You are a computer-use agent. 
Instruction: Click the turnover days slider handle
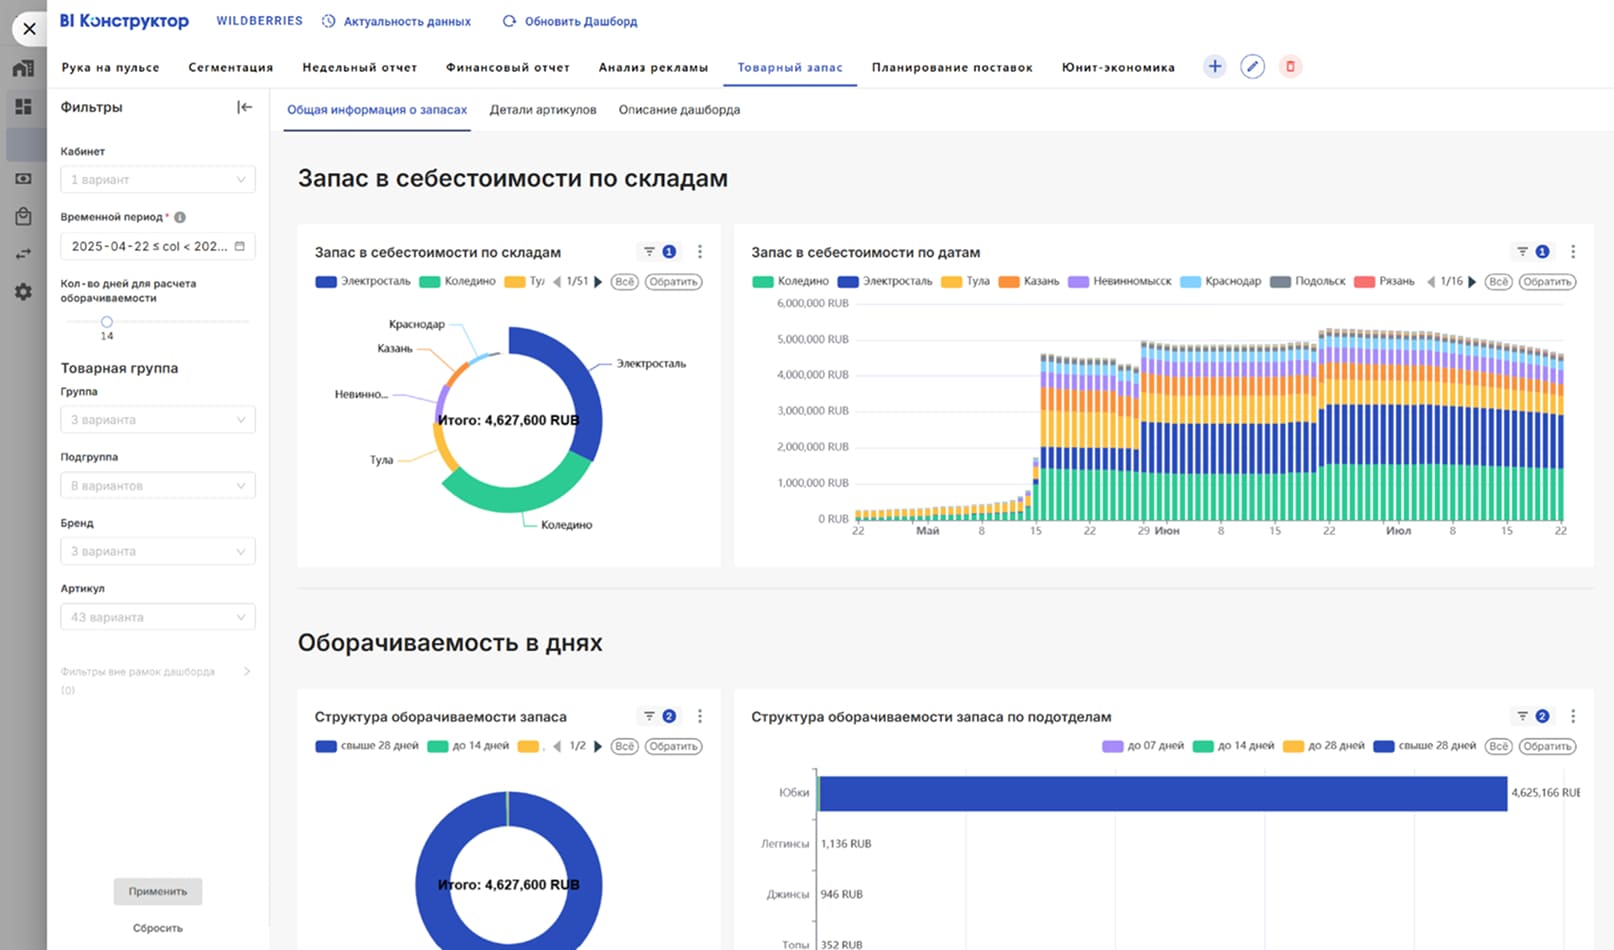[107, 322]
